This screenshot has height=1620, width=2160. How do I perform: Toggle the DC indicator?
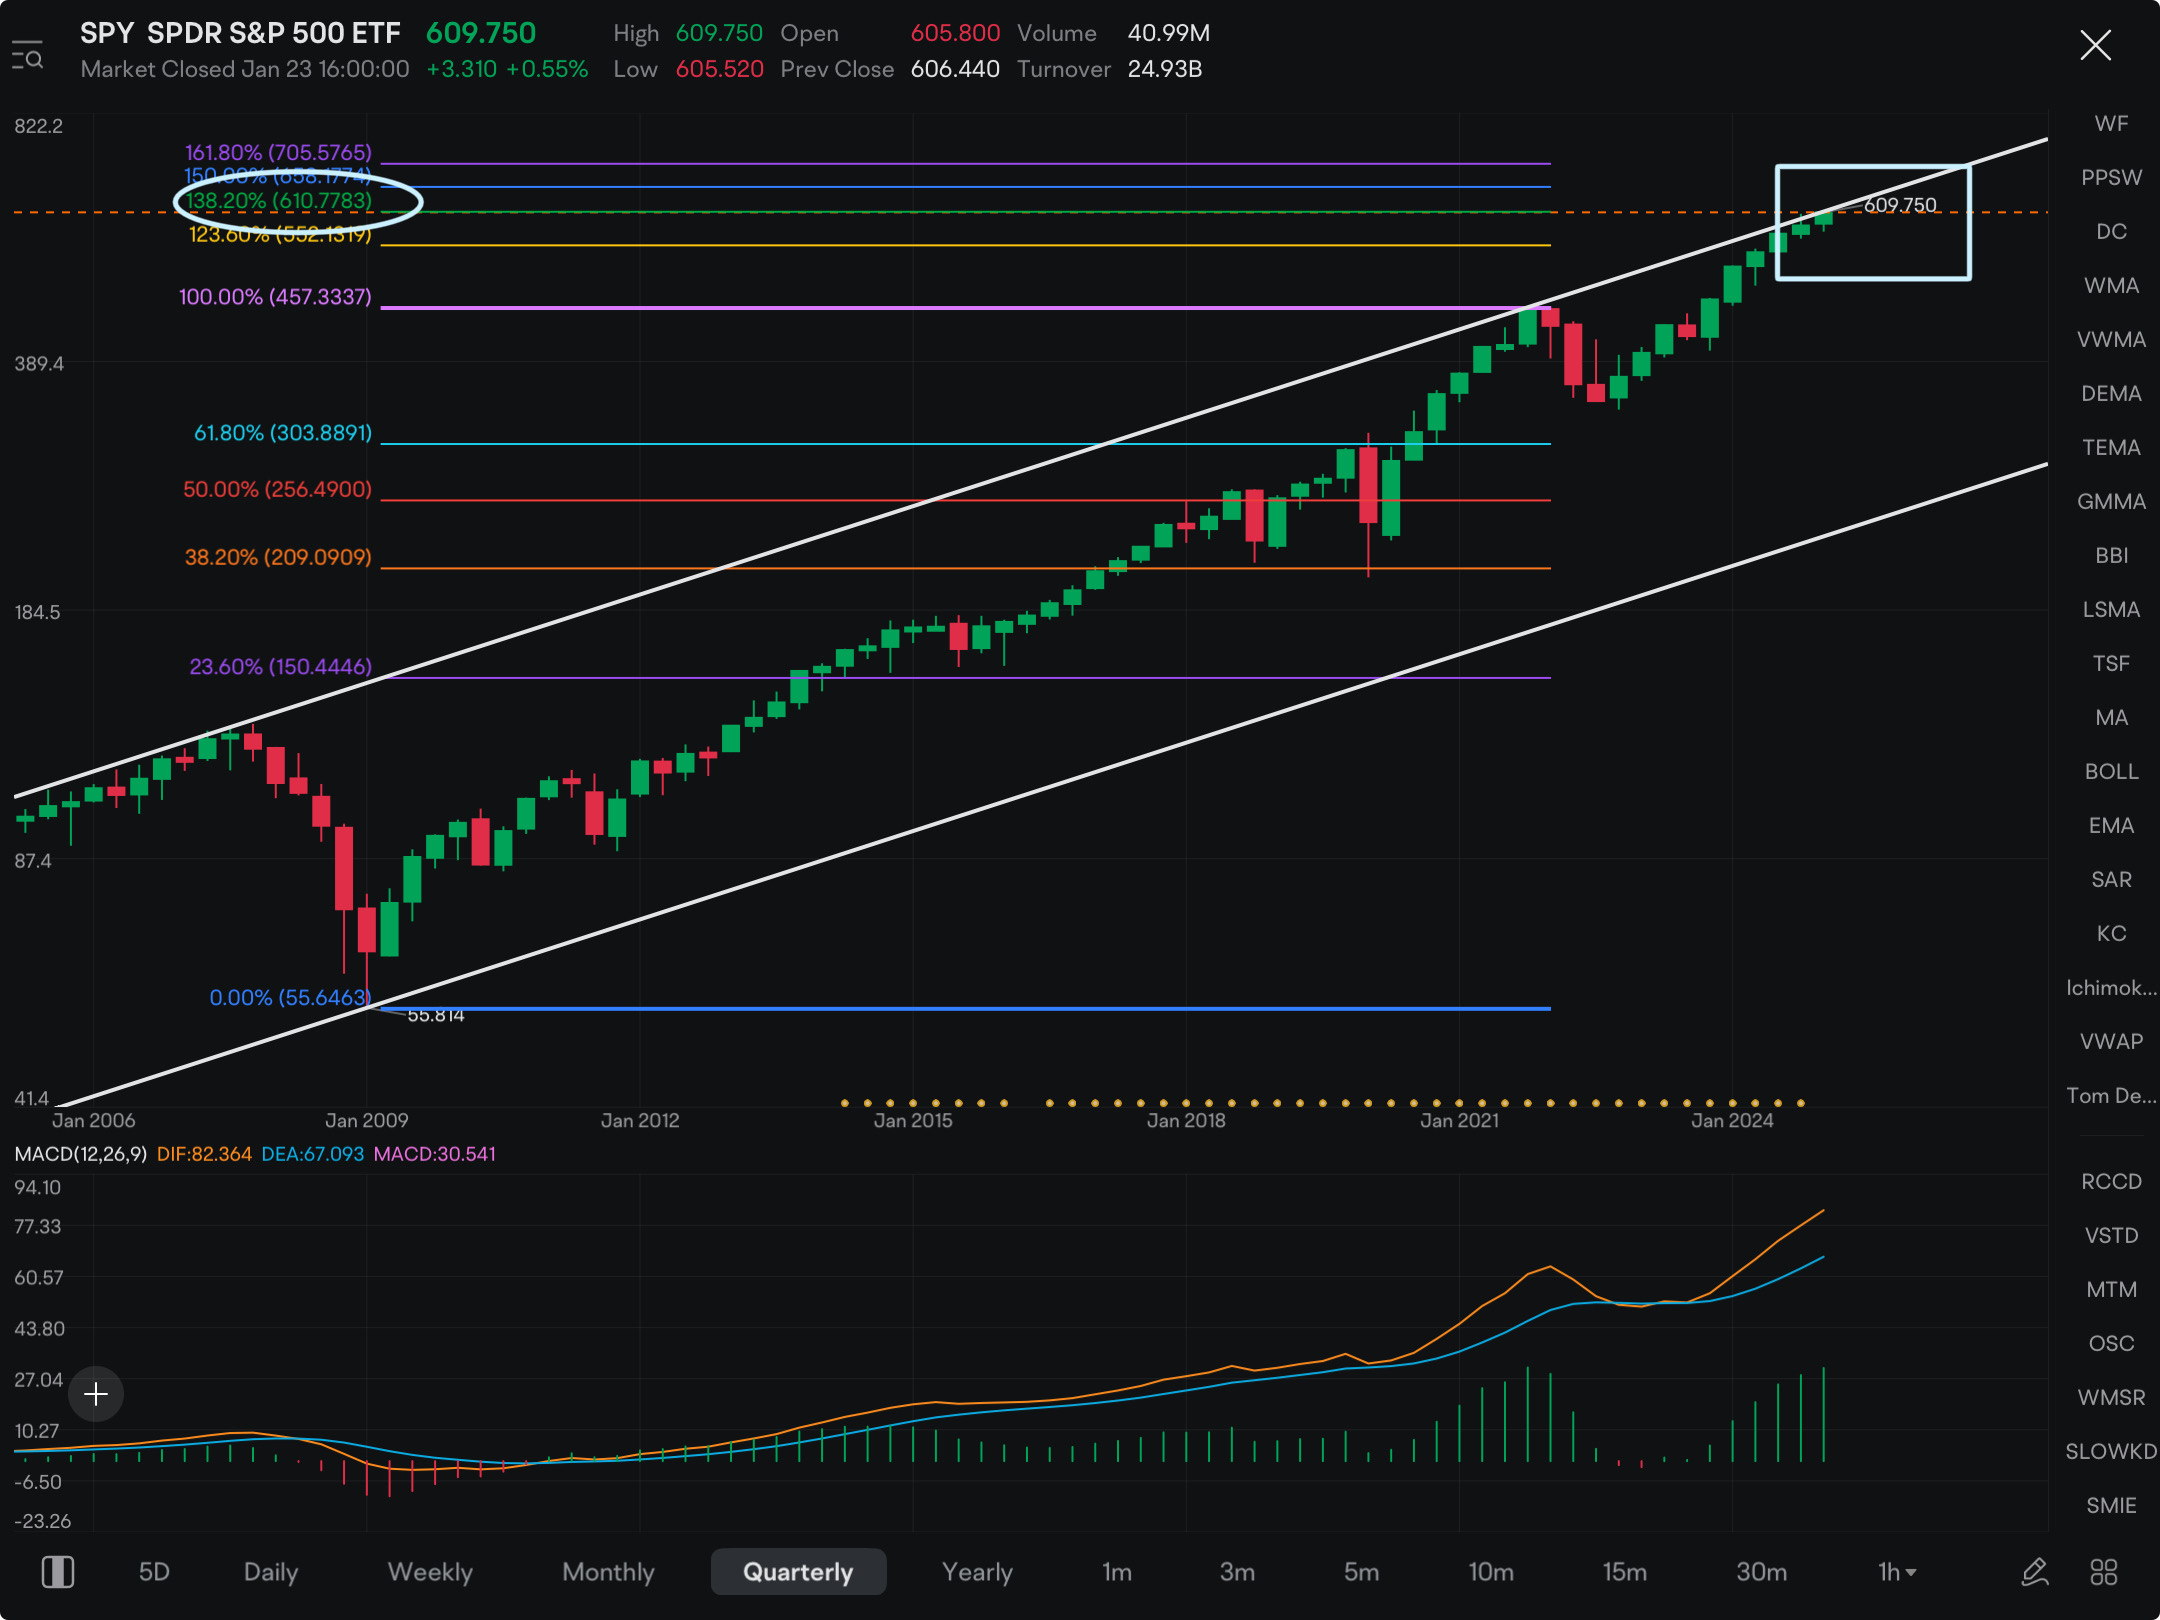(x=2111, y=232)
